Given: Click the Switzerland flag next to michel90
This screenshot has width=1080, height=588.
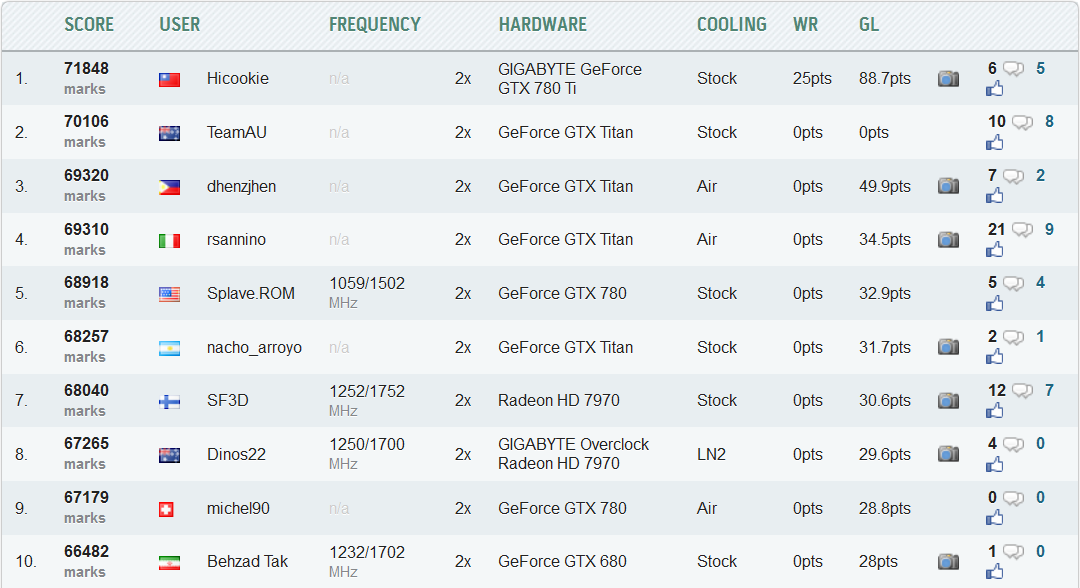Looking at the screenshot, I should [x=166, y=510].
